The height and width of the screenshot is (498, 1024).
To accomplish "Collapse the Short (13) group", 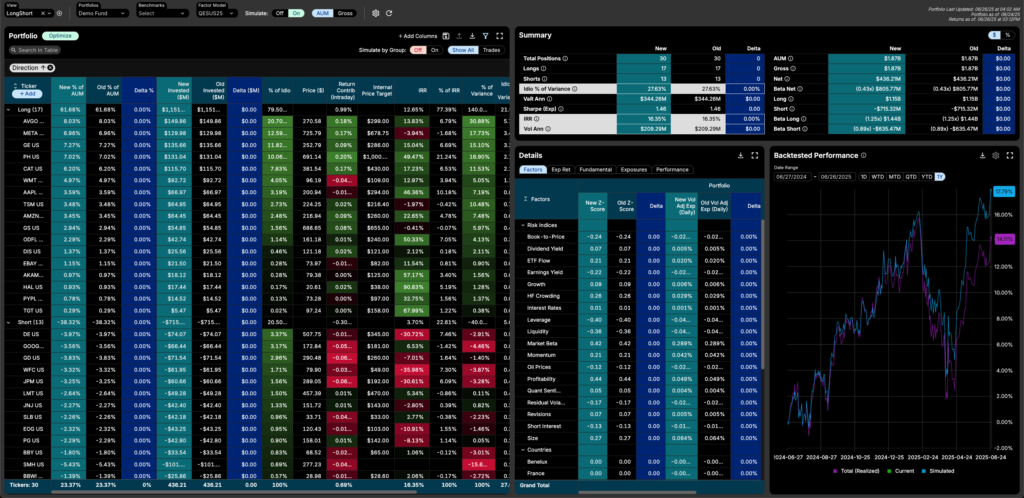I will (x=9, y=322).
